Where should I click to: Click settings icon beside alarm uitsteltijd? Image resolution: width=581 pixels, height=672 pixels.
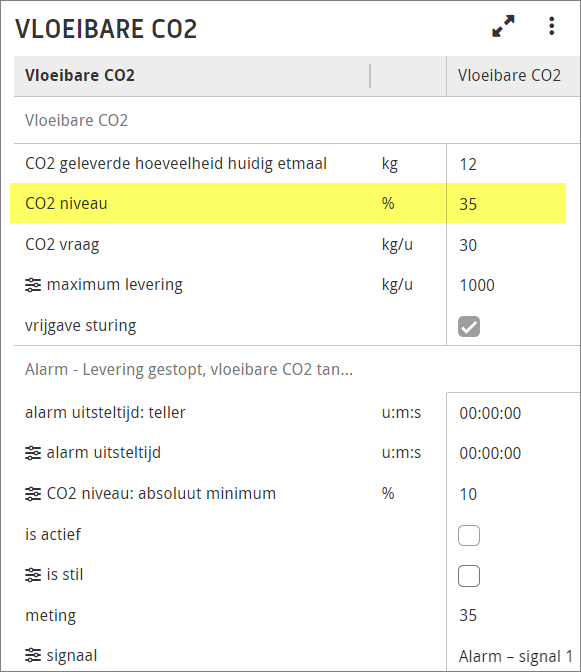(x=33, y=453)
